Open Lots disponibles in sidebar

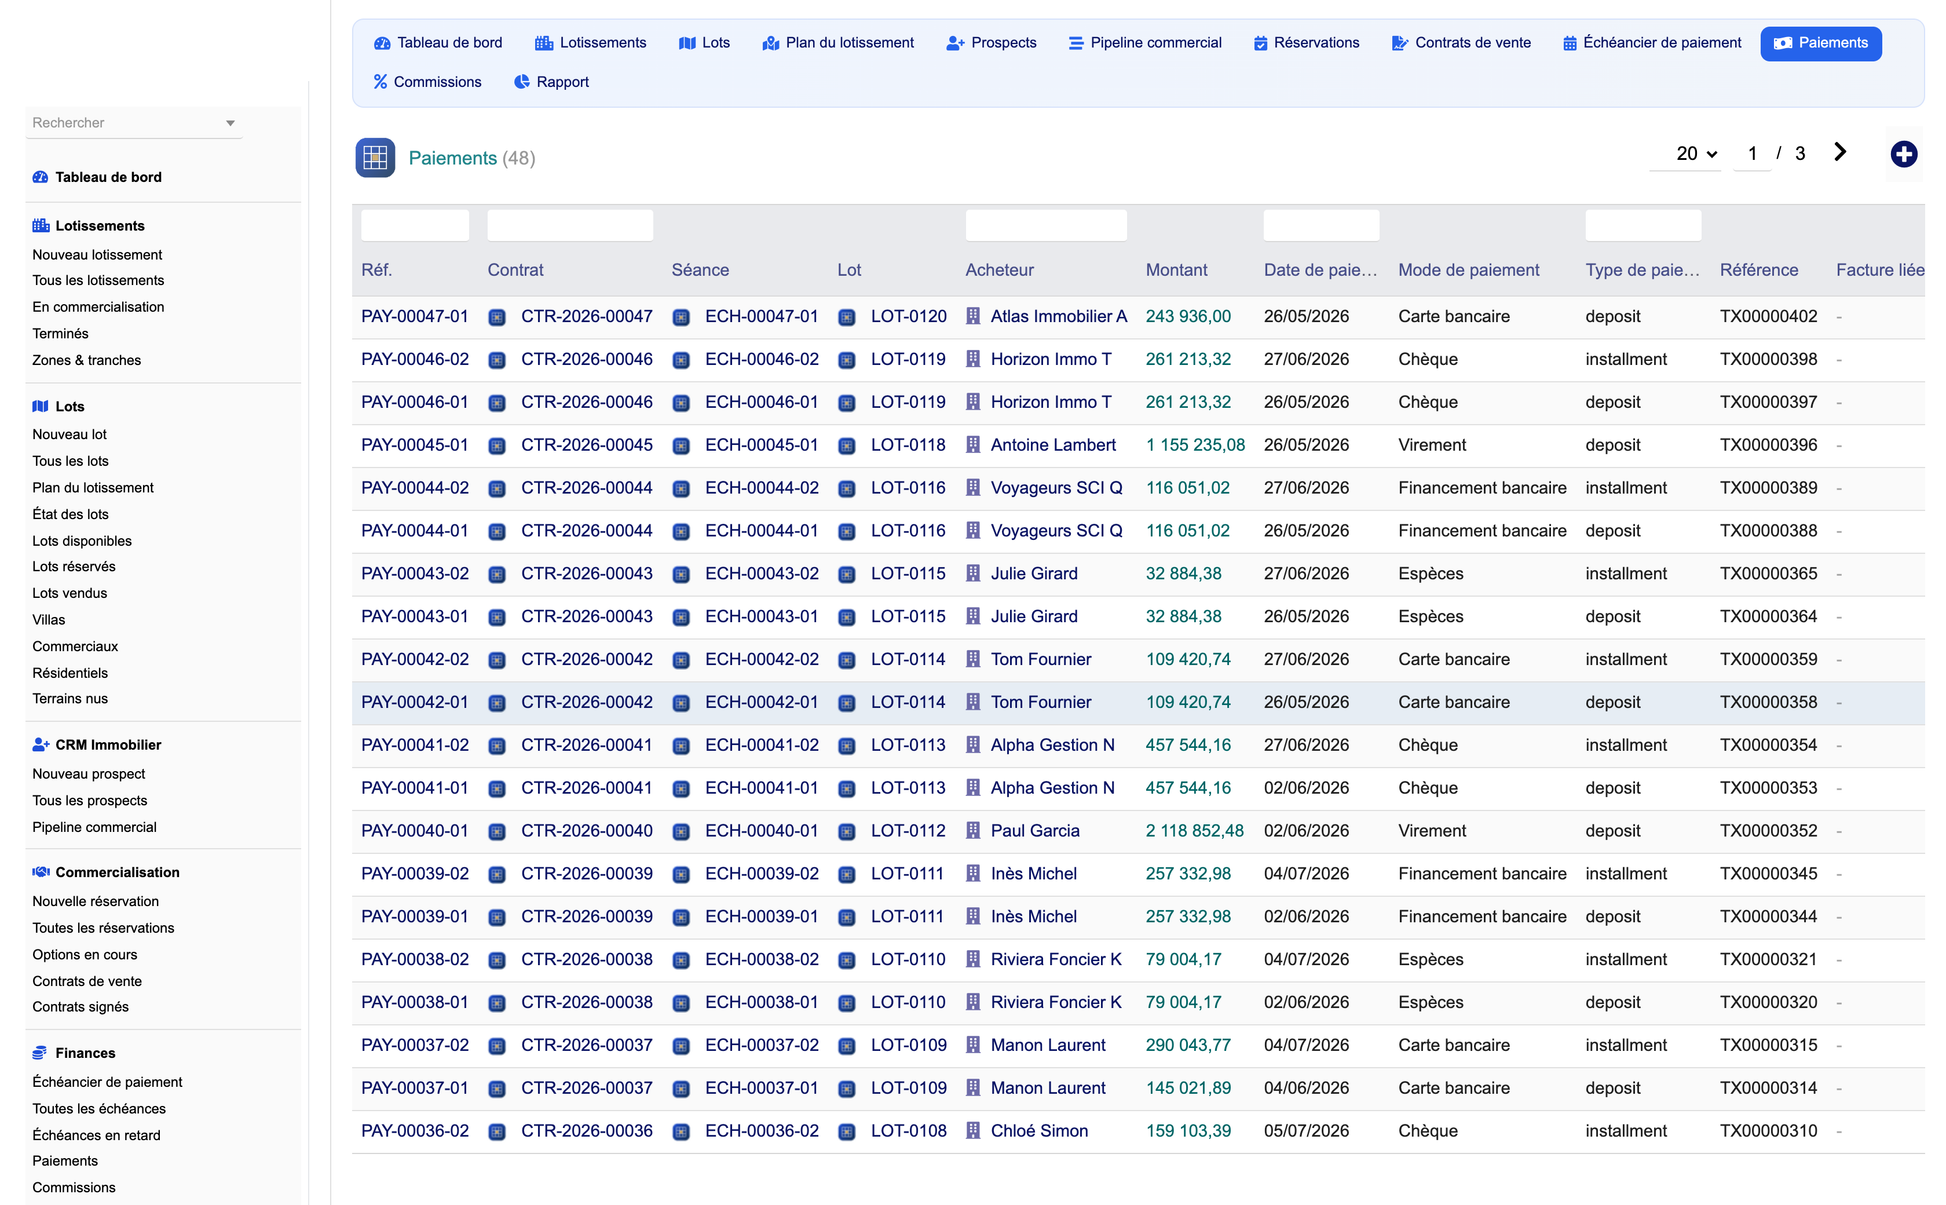(x=82, y=541)
